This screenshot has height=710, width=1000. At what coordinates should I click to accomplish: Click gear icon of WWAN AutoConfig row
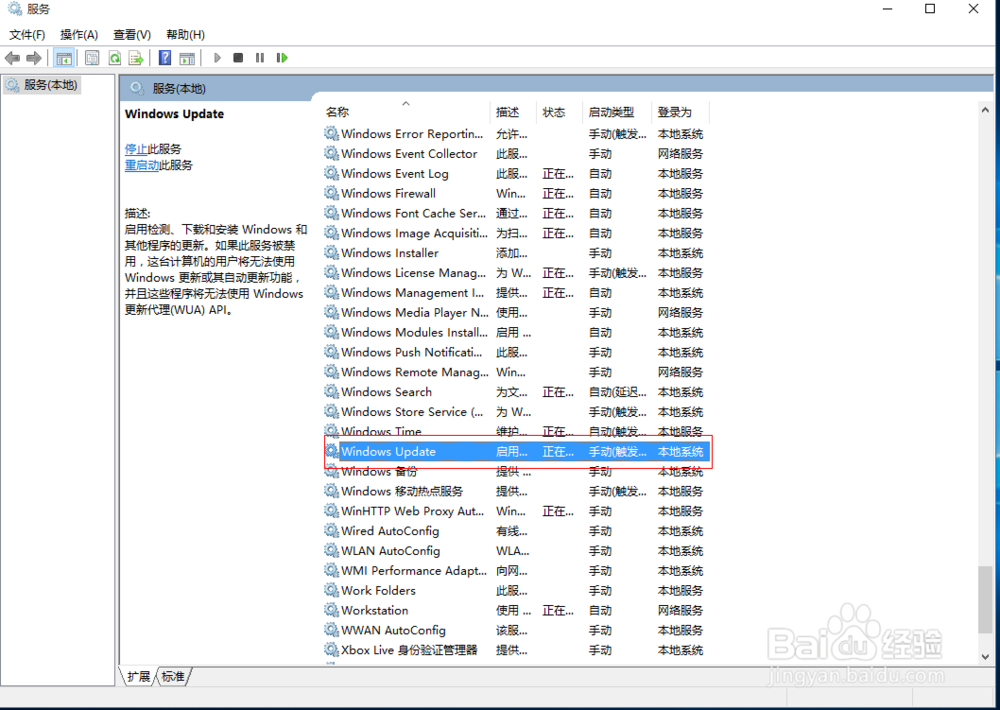point(332,629)
